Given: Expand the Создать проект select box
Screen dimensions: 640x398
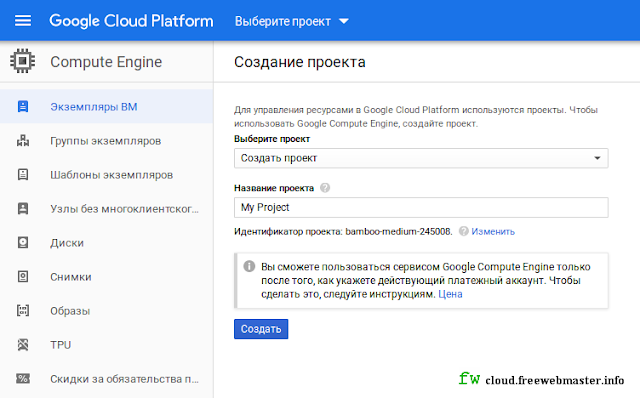Looking at the screenshot, I should pyautogui.click(x=421, y=158).
